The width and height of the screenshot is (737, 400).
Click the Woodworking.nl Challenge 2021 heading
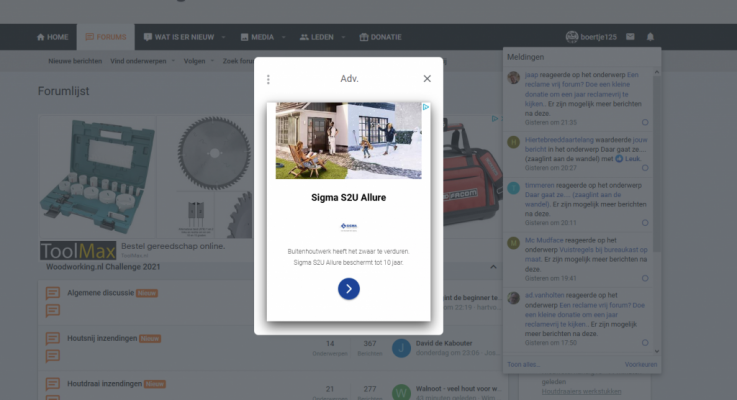click(x=103, y=267)
